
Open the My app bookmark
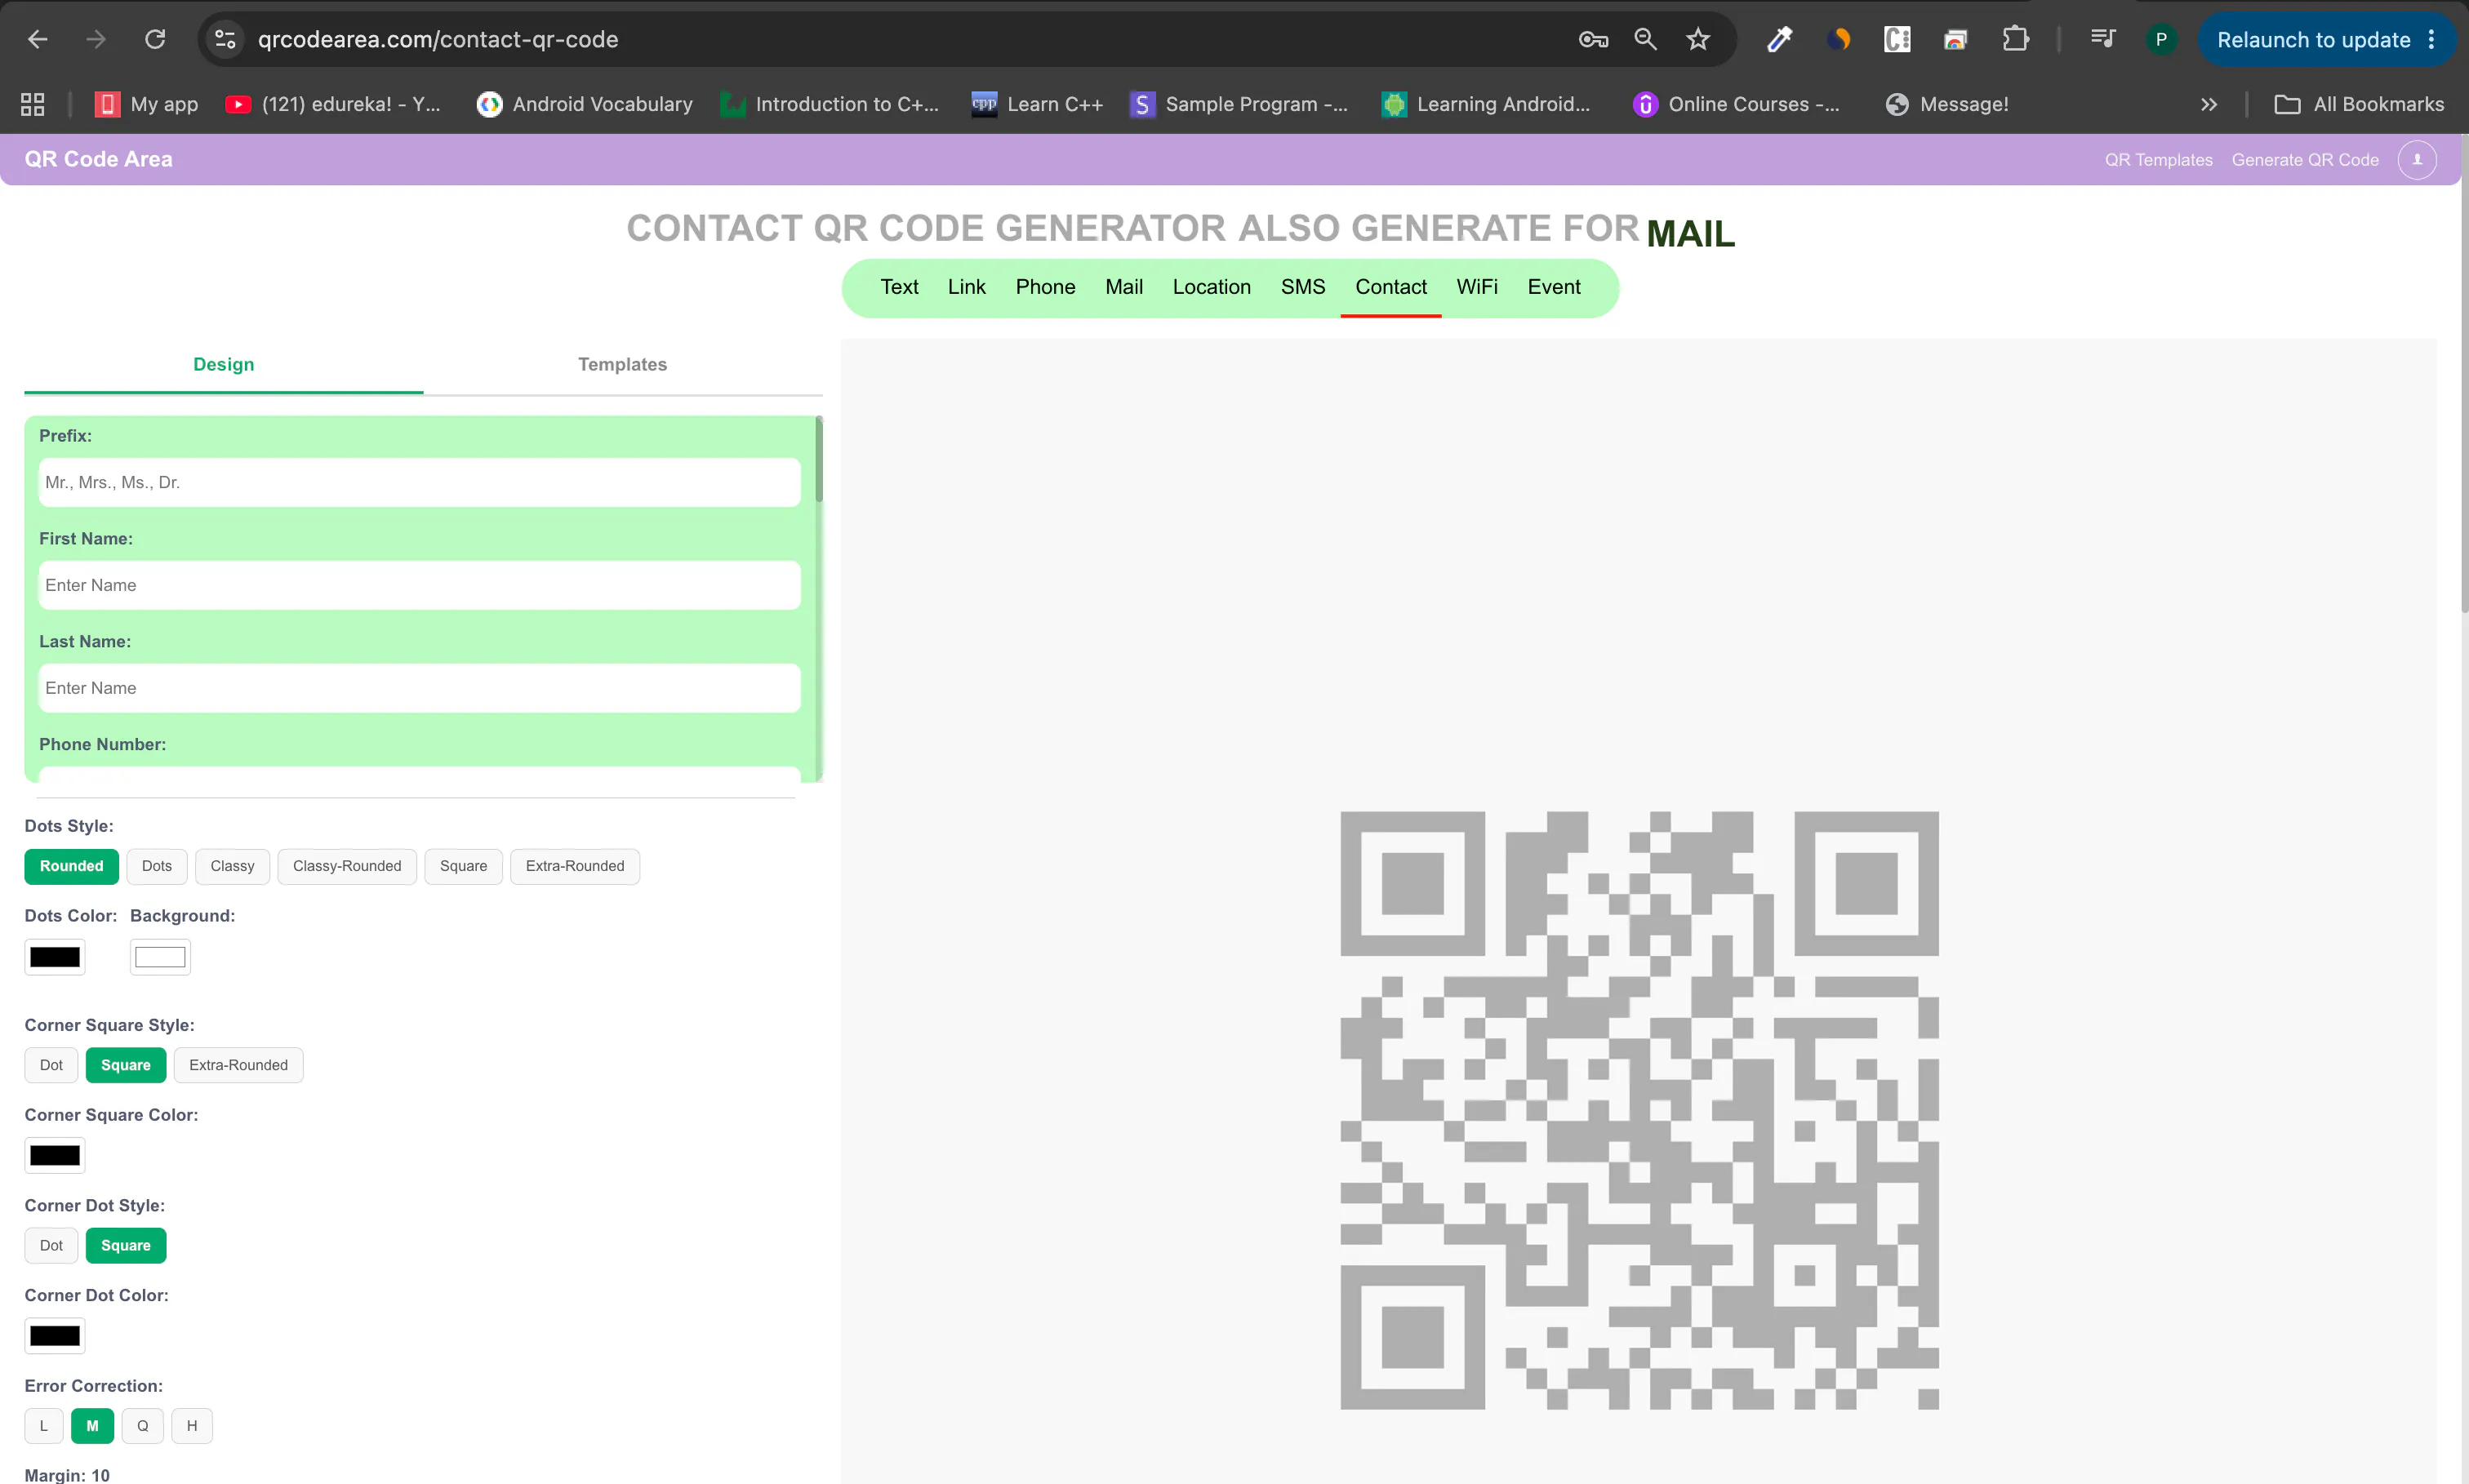146,104
